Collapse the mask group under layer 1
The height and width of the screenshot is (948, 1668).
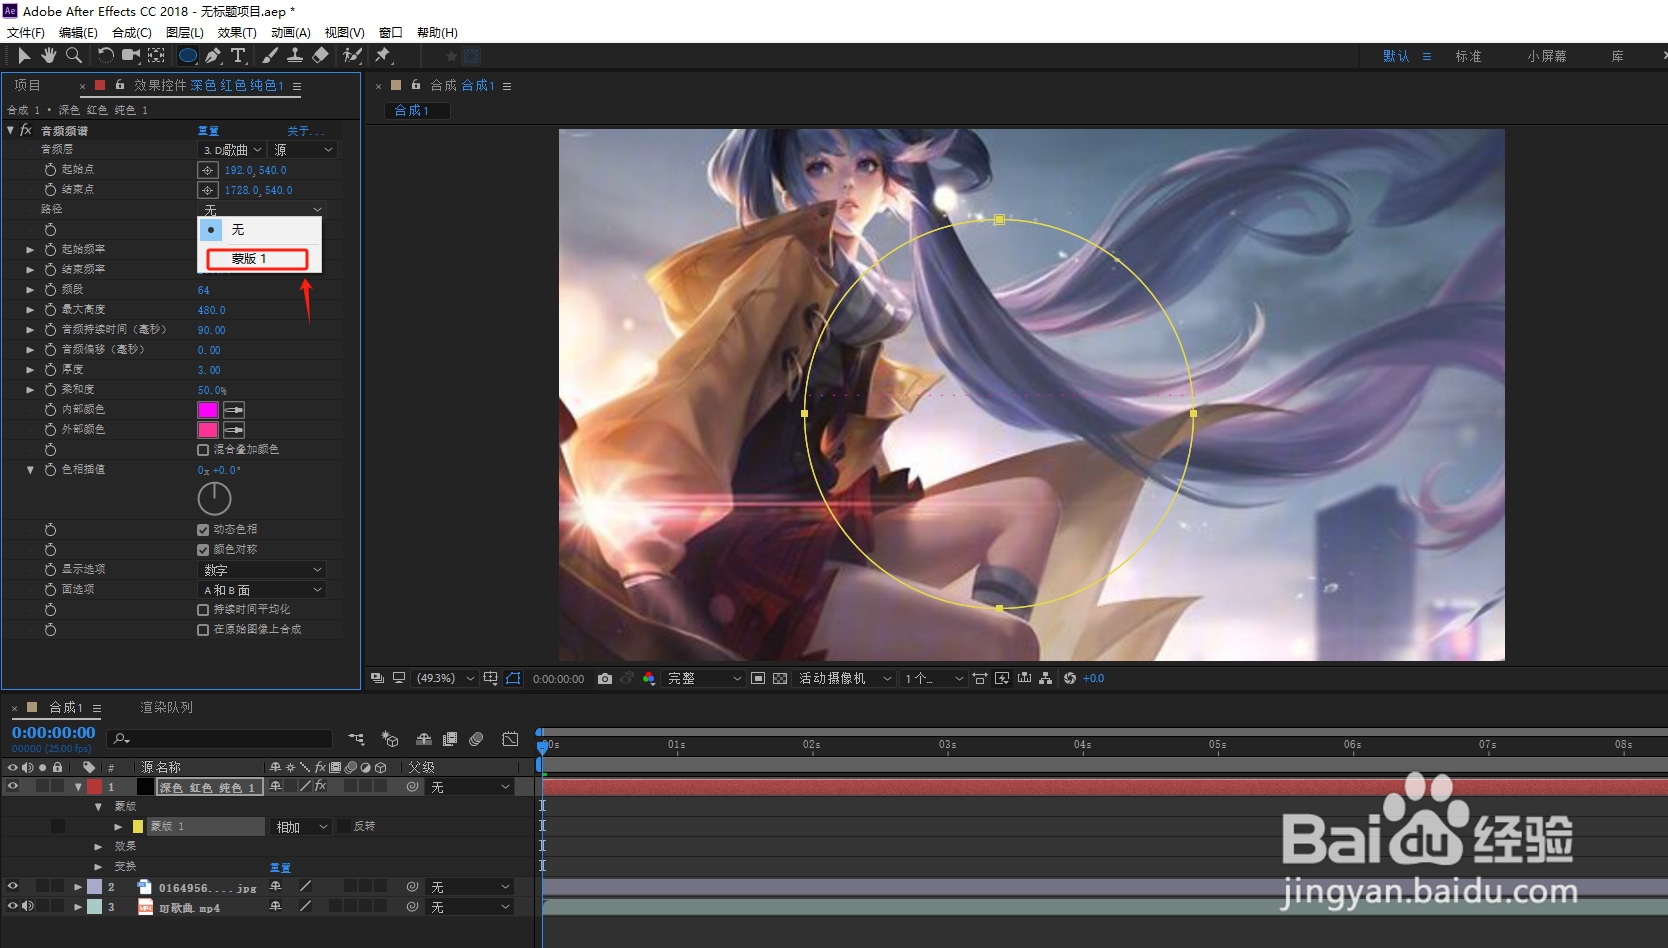click(x=98, y=806)
